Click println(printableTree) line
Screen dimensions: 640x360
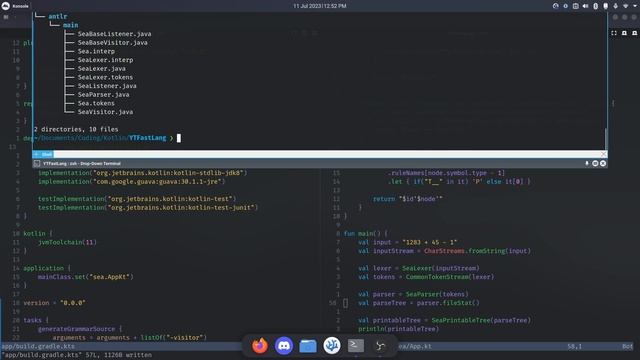tap(398, 329)
